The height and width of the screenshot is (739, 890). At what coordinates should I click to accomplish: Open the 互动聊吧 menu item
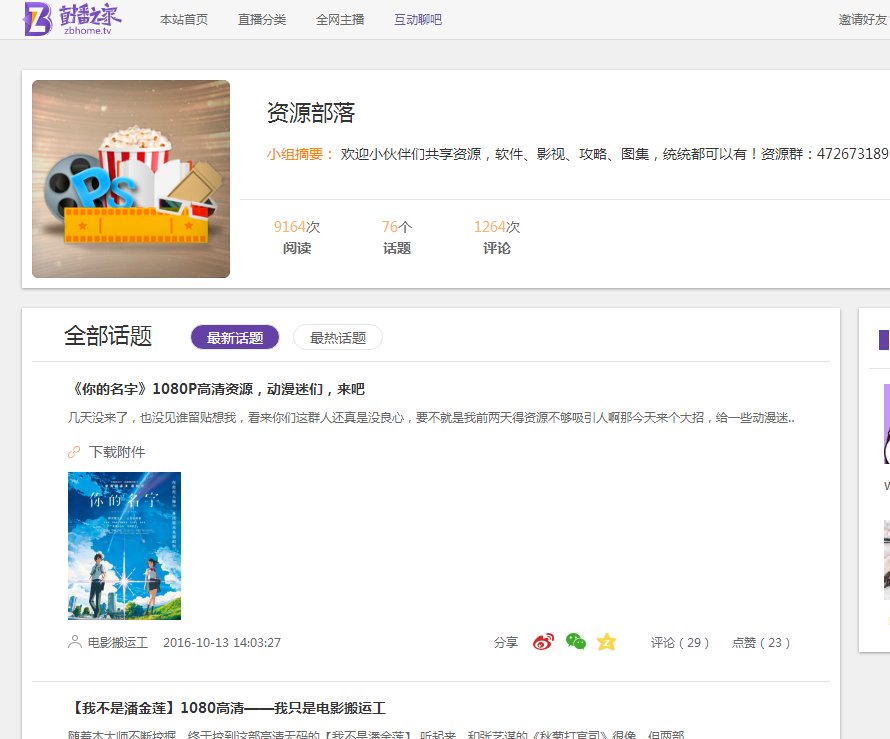(x=417, y=18)
